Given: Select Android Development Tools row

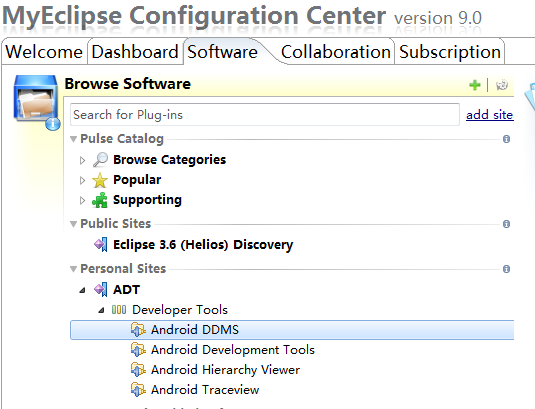Looking at the screenshot, I should click(233, 350).
